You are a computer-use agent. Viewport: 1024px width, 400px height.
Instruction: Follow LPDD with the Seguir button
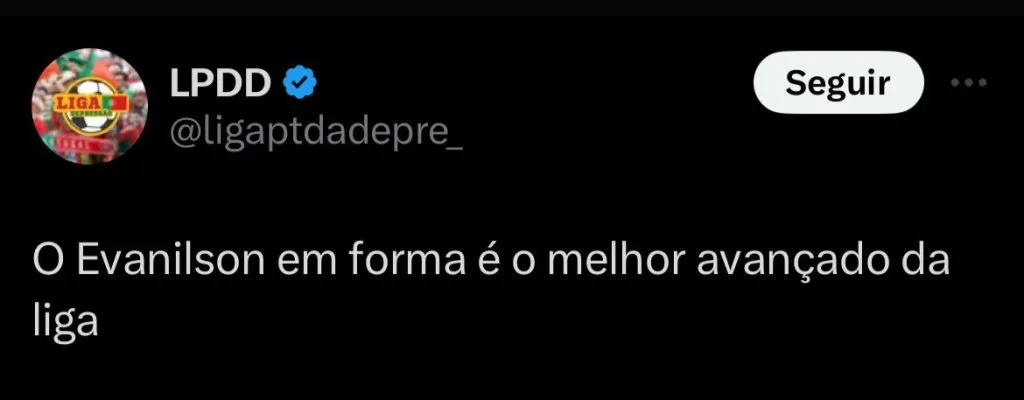pyautogui.click(x=839, y=83)
